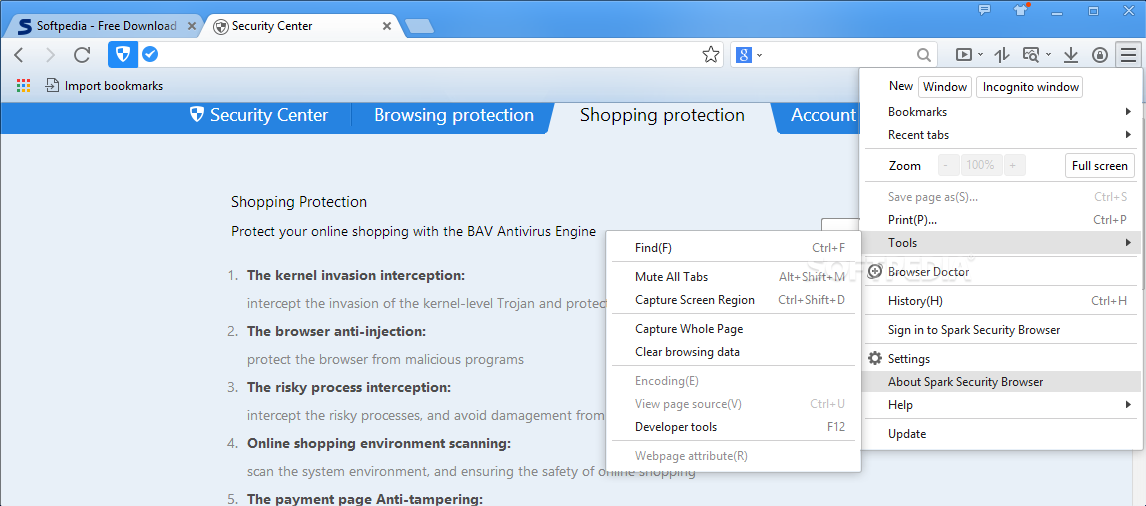Screen dimensions: 1146x506
Task: Click the magnifier search icon
Action: point(924,55)
